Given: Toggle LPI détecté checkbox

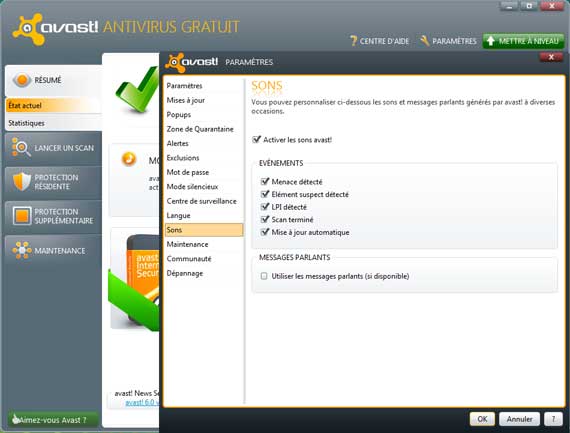Looking at the screenshot, I should coord(265,207).
